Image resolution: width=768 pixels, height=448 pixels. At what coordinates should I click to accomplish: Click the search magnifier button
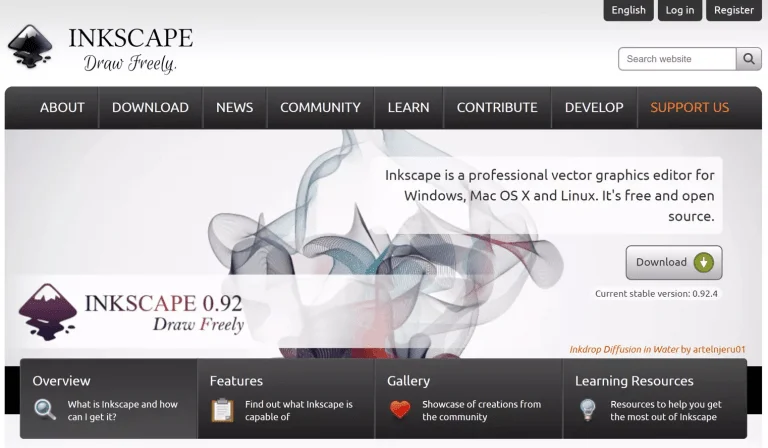[x=748, y=59]
